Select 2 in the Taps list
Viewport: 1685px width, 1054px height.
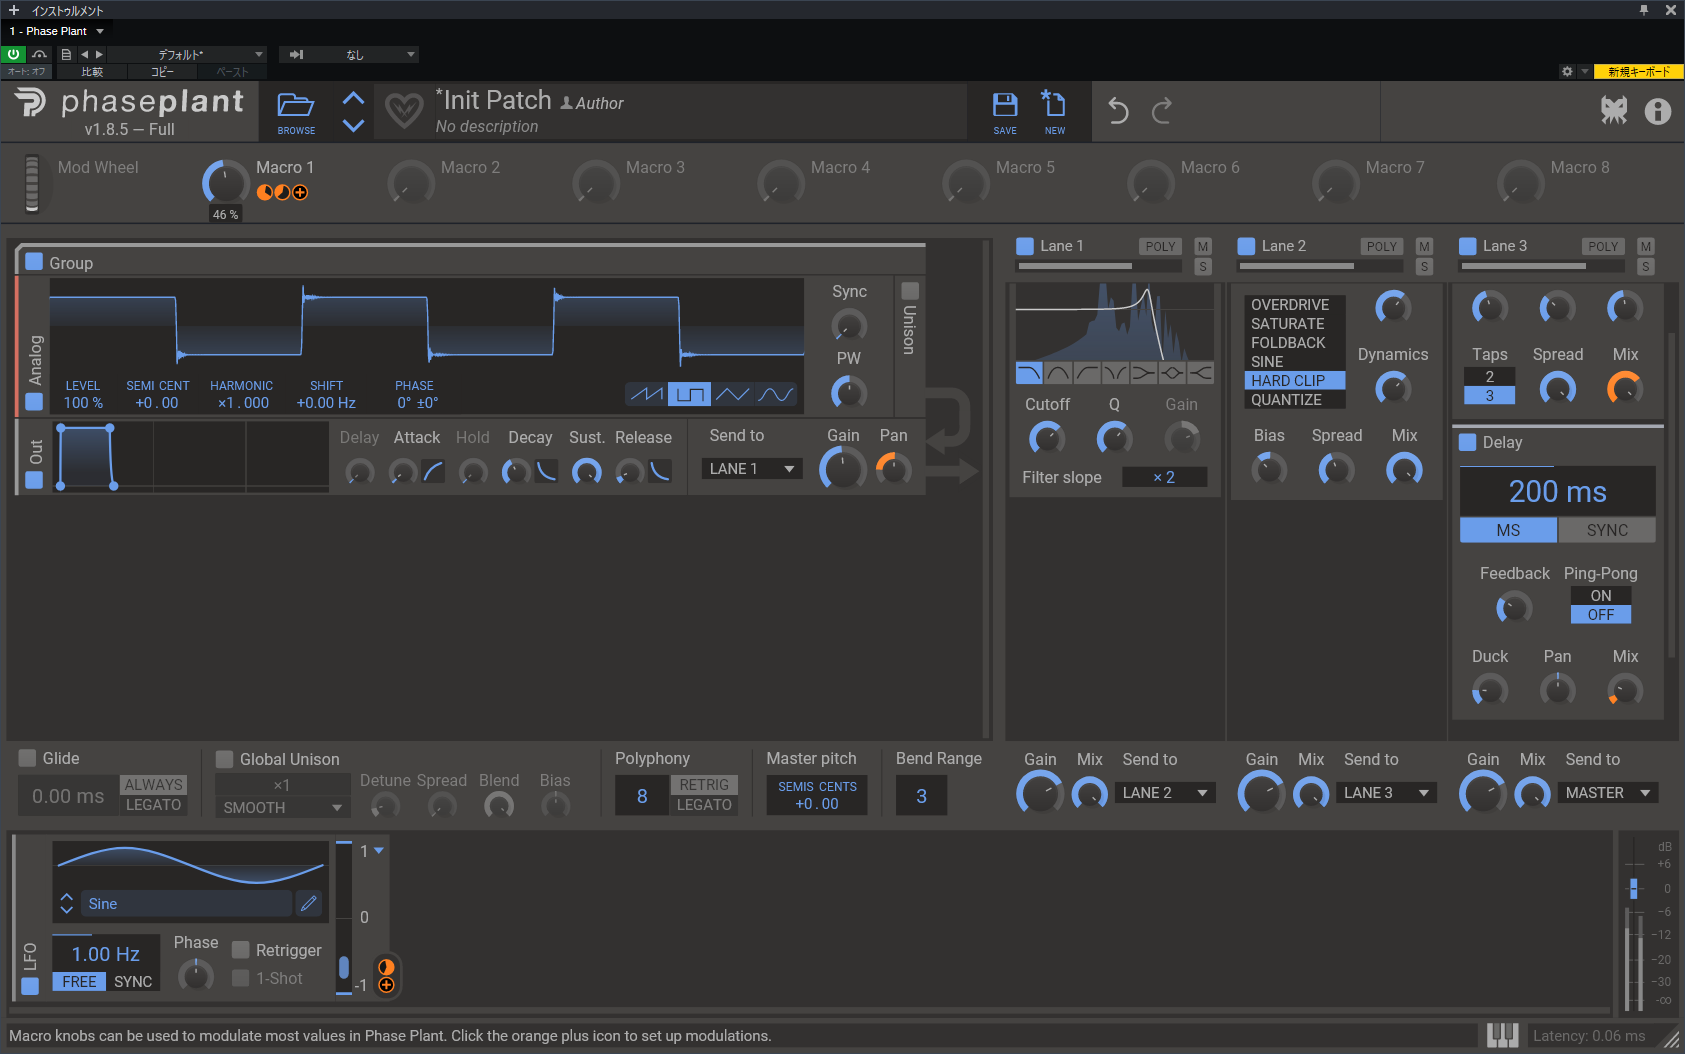pyautogui.click(x=1489, y=377)
